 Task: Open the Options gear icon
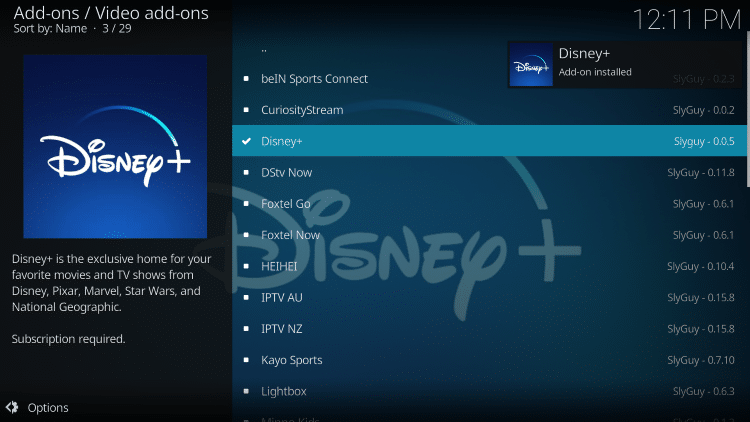tap(12, 407)
